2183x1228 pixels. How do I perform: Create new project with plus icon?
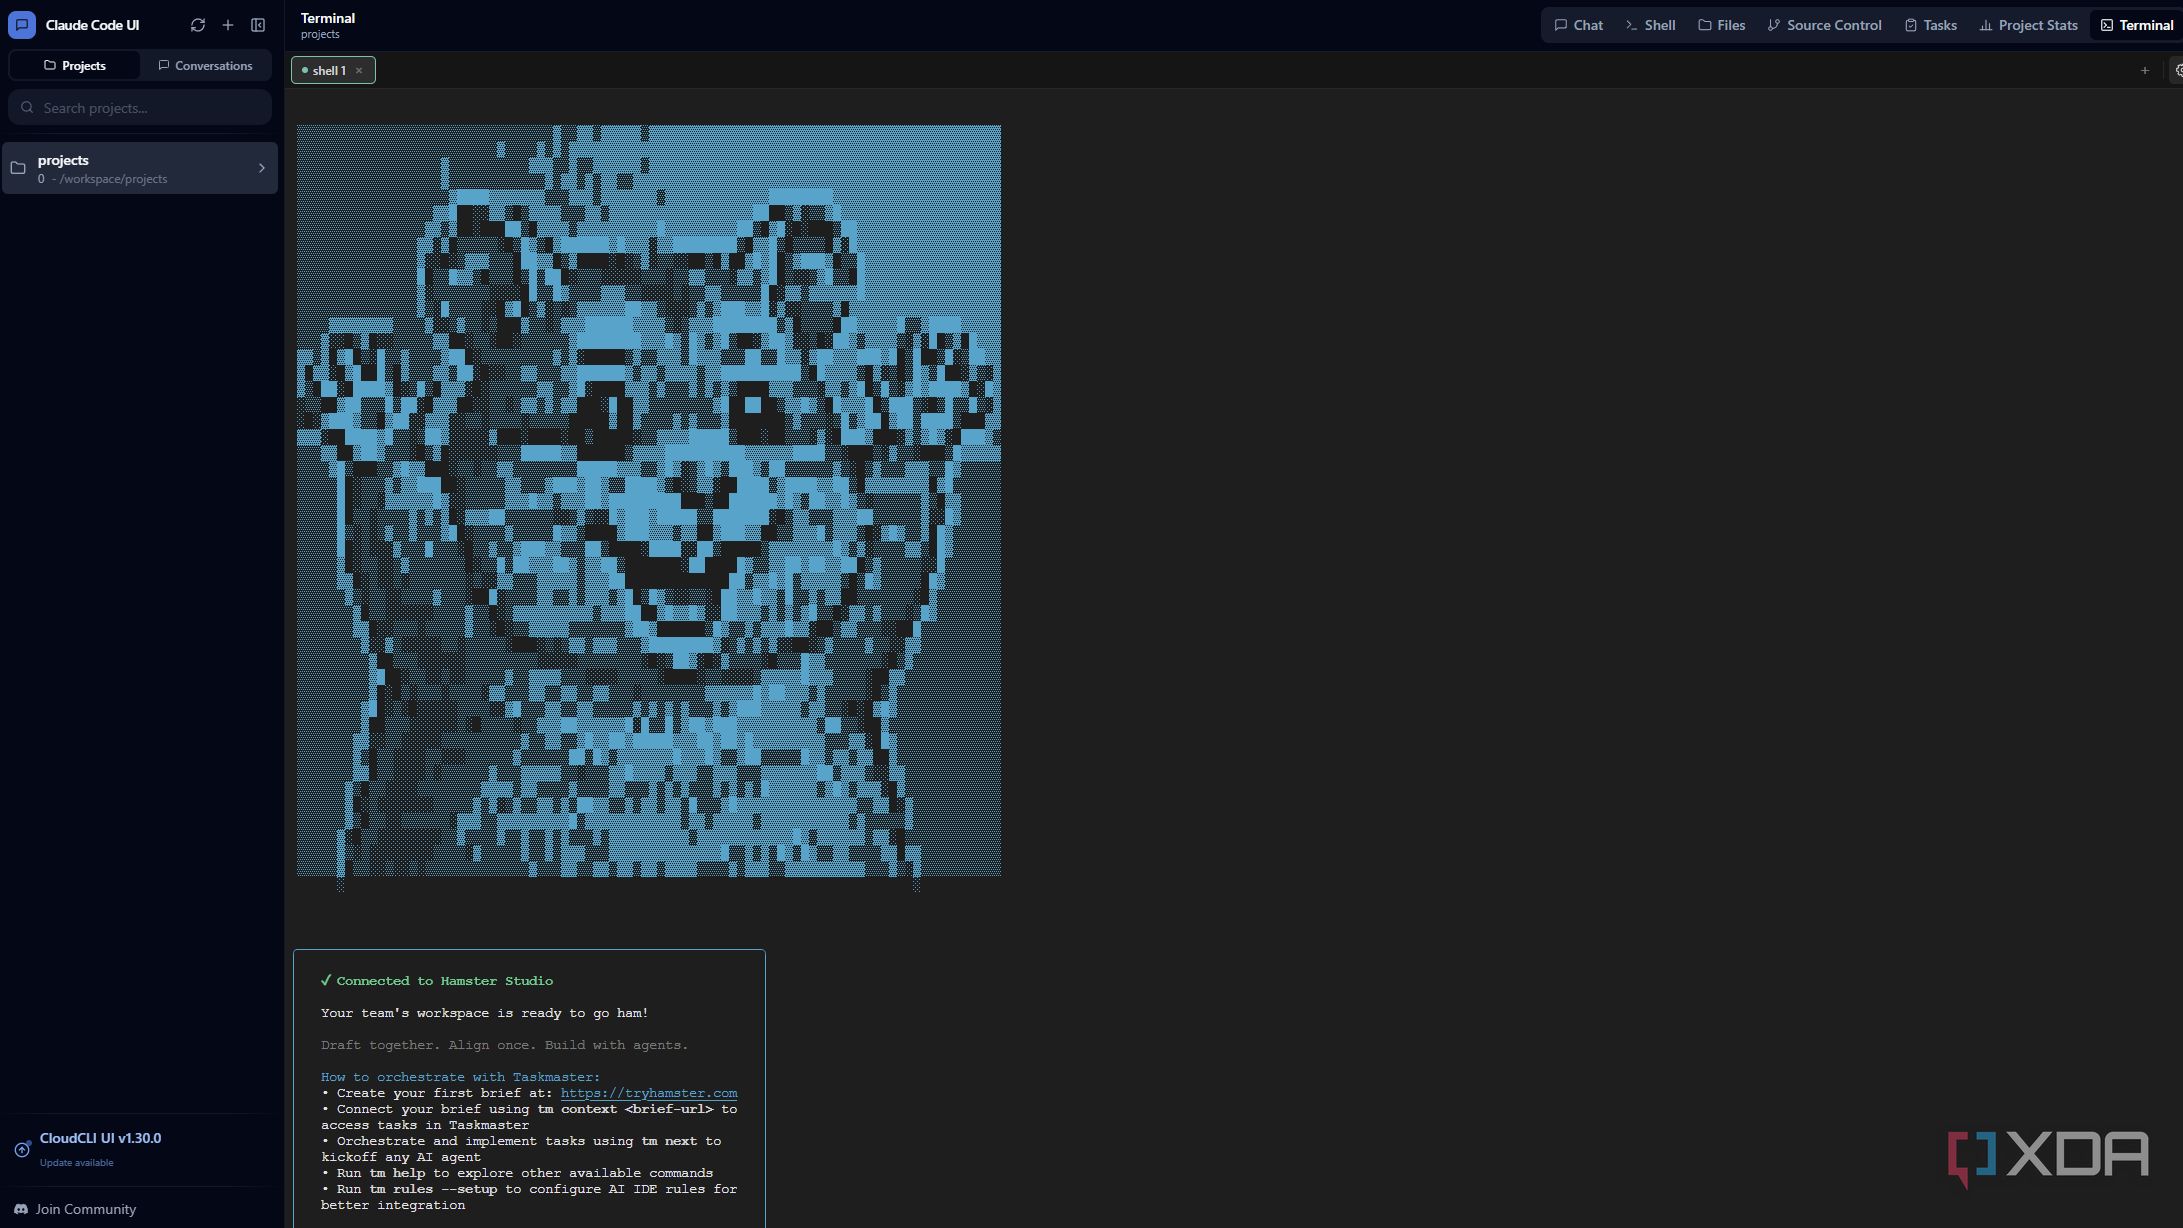coord(228,25)
